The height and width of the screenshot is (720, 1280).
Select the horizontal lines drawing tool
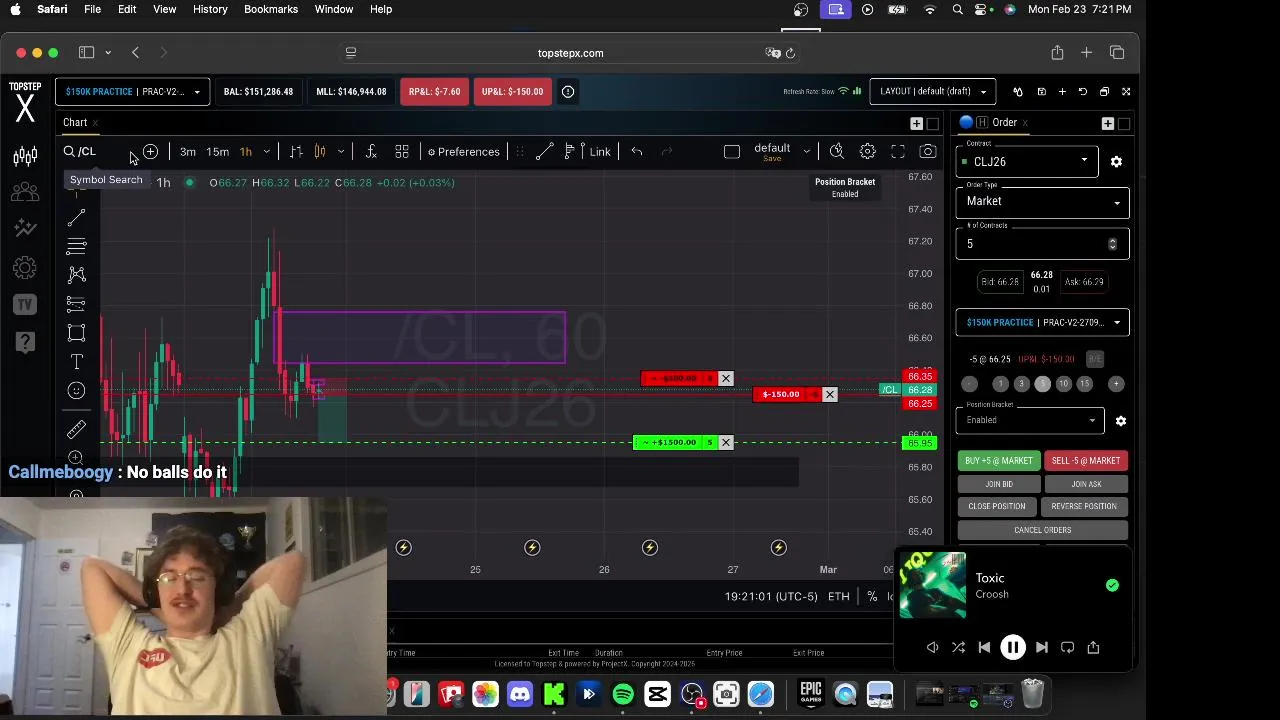pyautogui.click(x=76, y=246)
